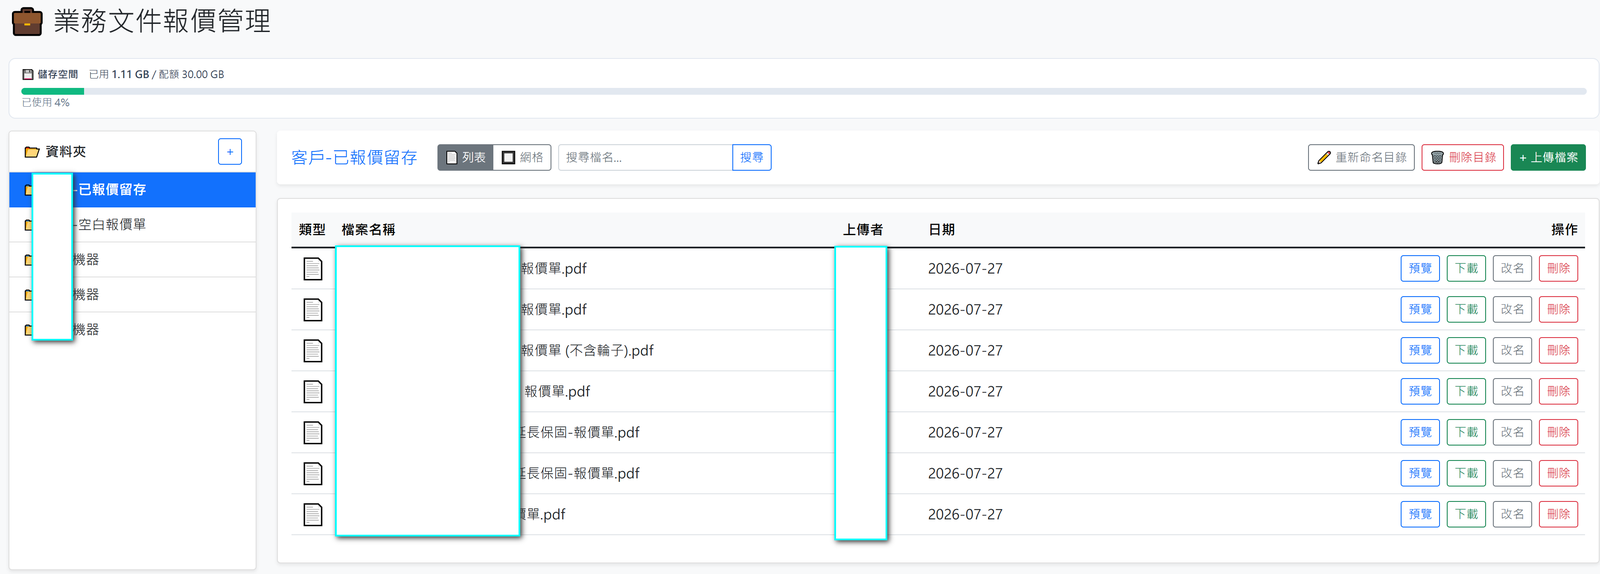Image resolution: width=1600 pixels, height=574 pixels.
Task: Delete 報價單 (不含輪子).pdf with 刪除
Action: pyautogui.click(x=1558, y=351)
